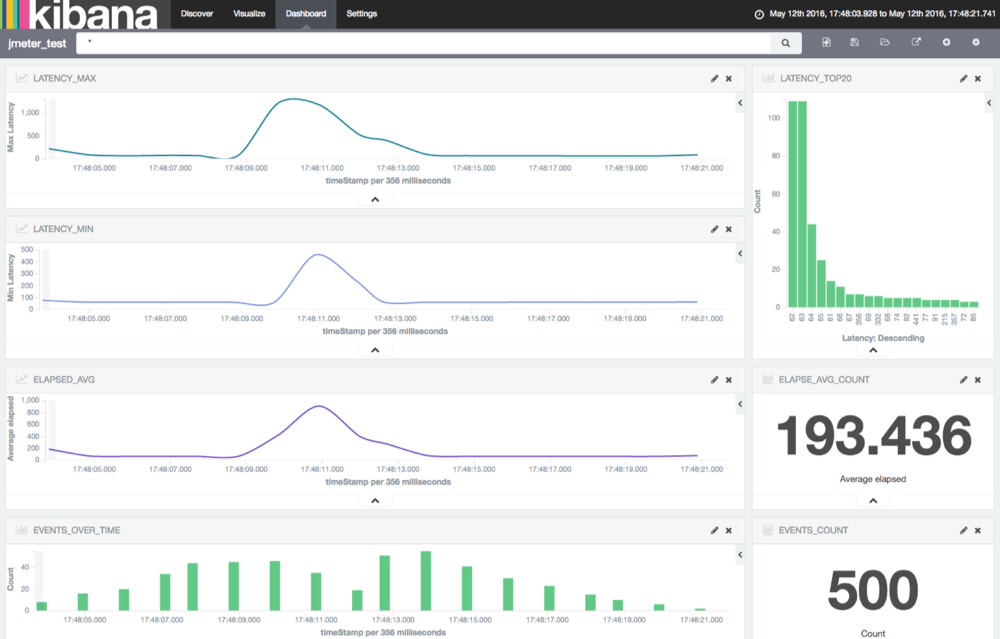The height and width of the screenshot is (639, 1000).
Task: Click the tallest bar for latency 62
Action: 793,204
